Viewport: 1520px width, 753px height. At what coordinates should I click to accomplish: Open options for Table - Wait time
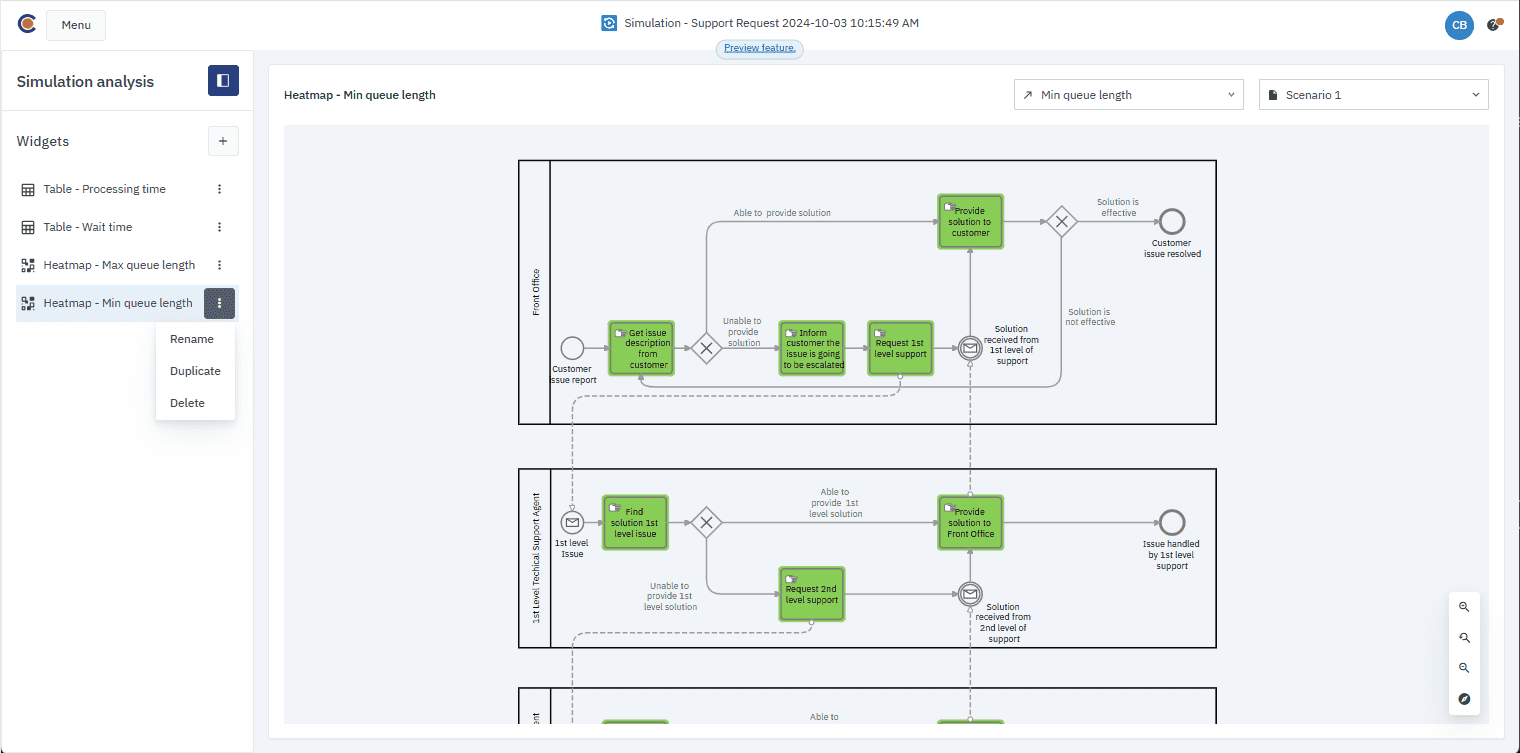tap(220, 227)
